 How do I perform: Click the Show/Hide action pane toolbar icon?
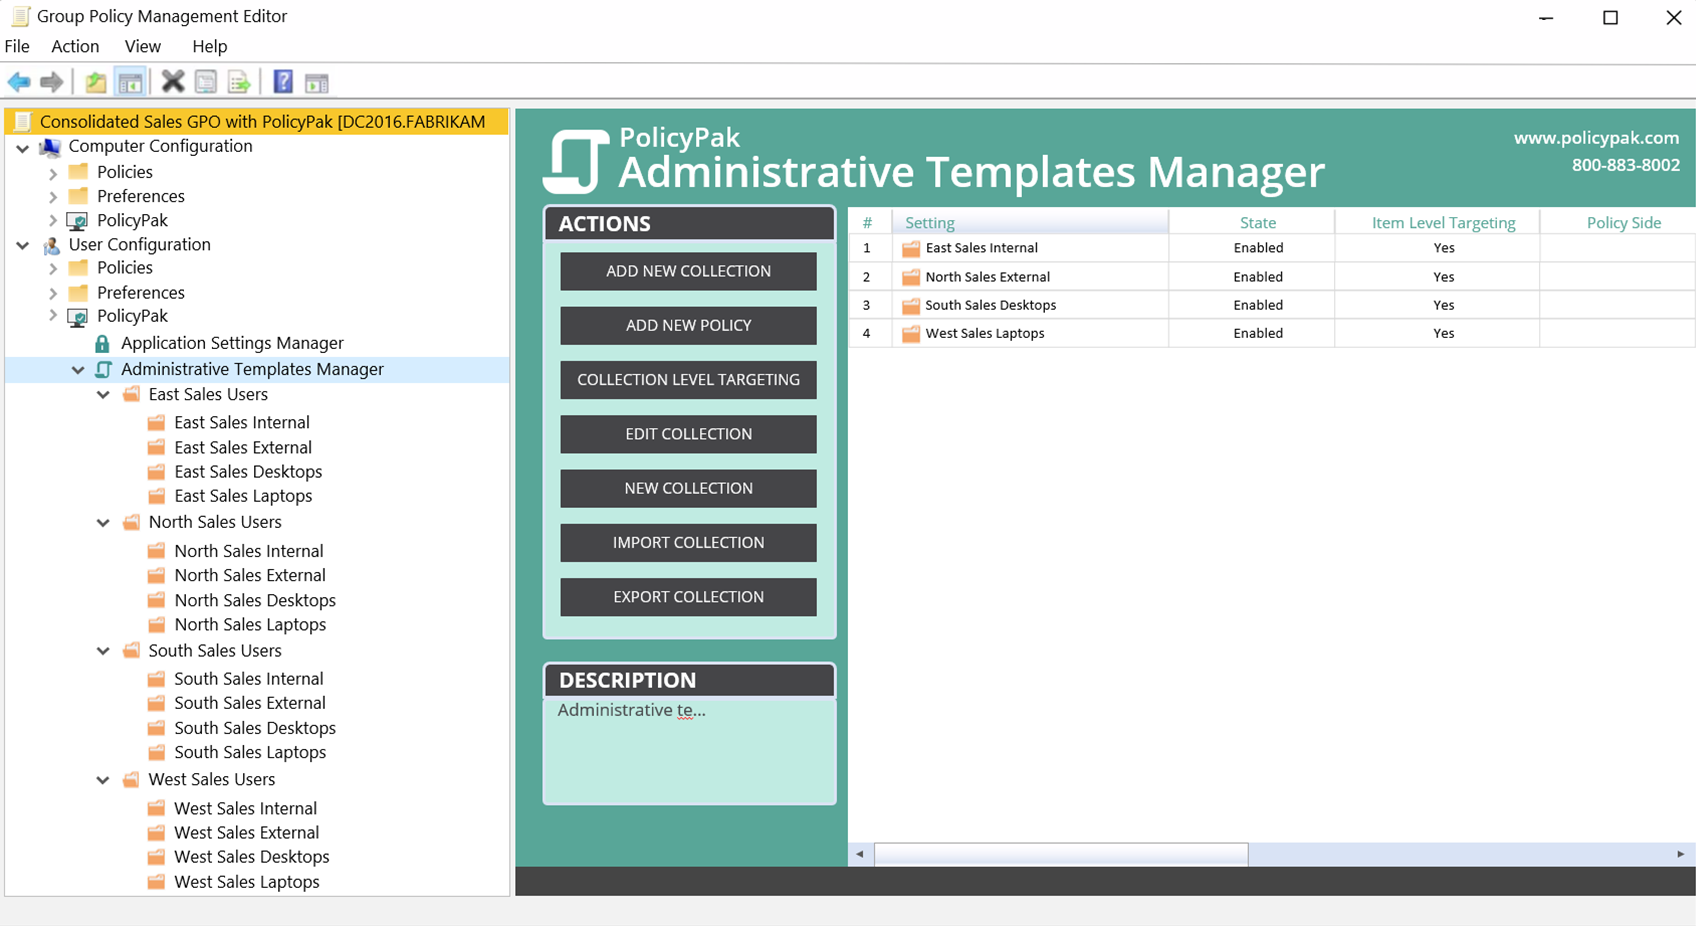(x=317, y=83)
